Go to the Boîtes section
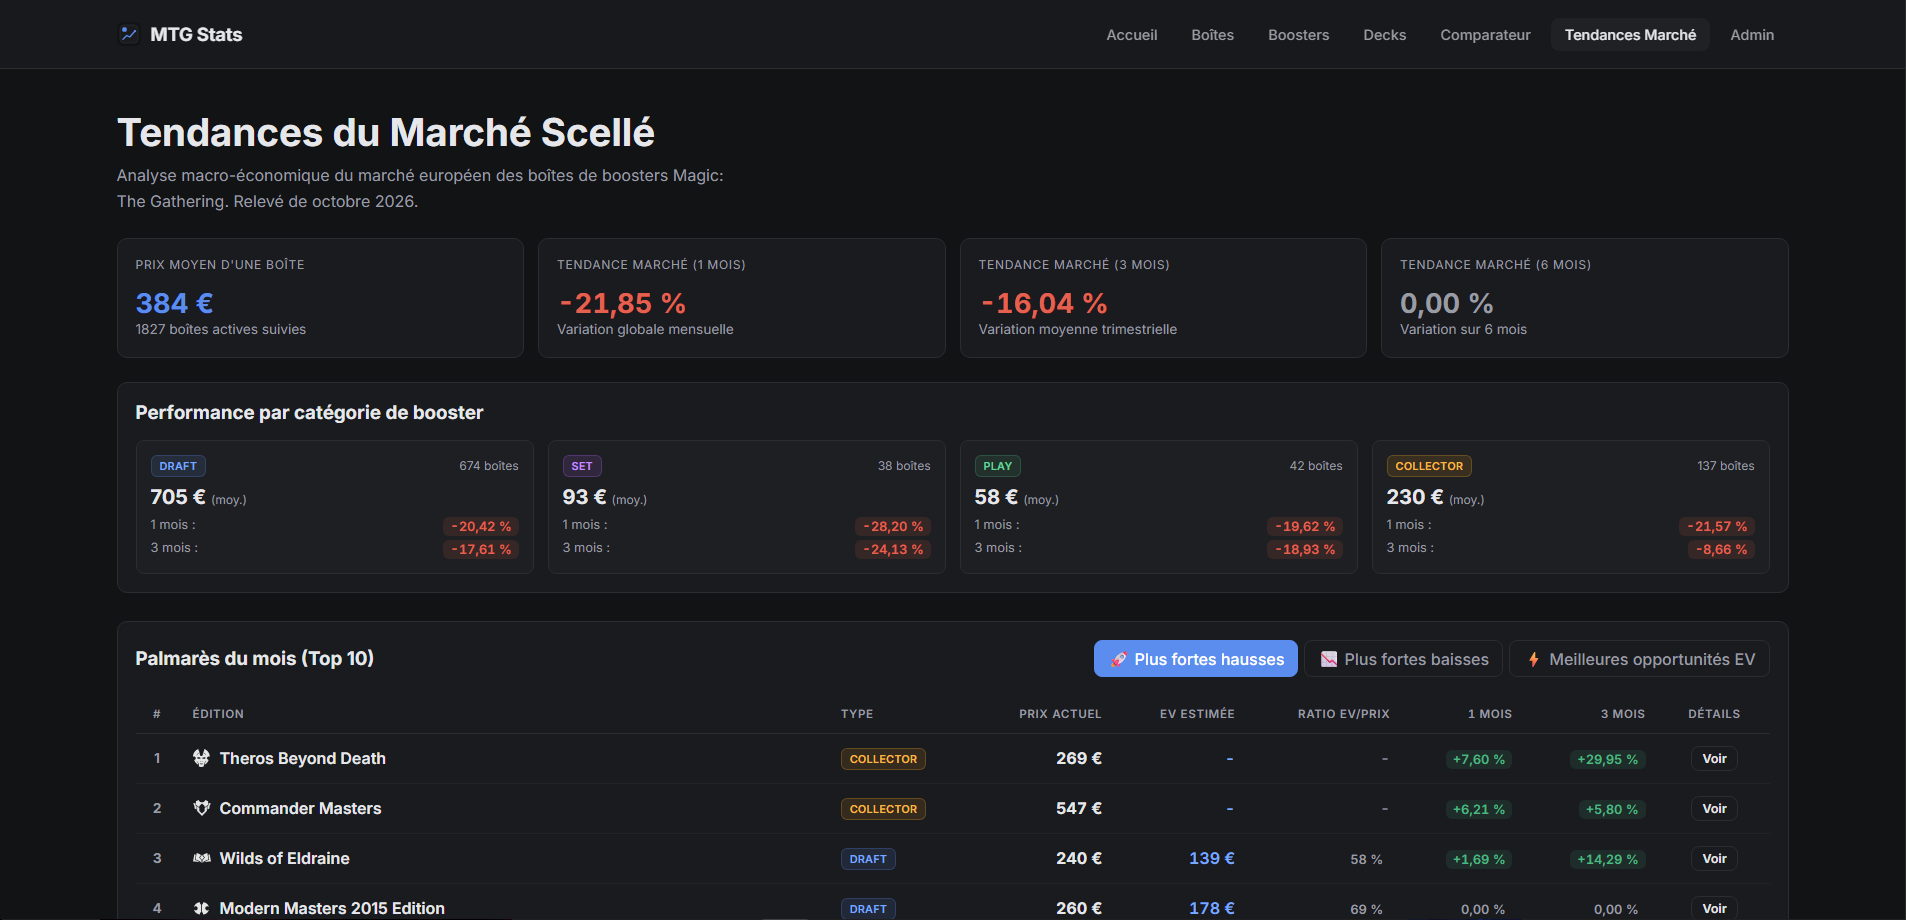 1212,34
